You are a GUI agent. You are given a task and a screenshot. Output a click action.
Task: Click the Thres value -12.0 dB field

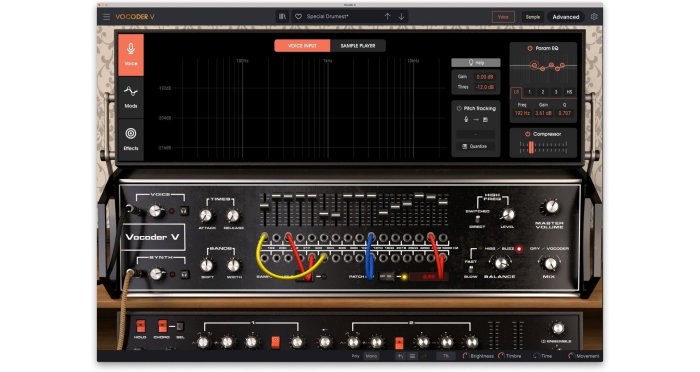pos(485,87)
